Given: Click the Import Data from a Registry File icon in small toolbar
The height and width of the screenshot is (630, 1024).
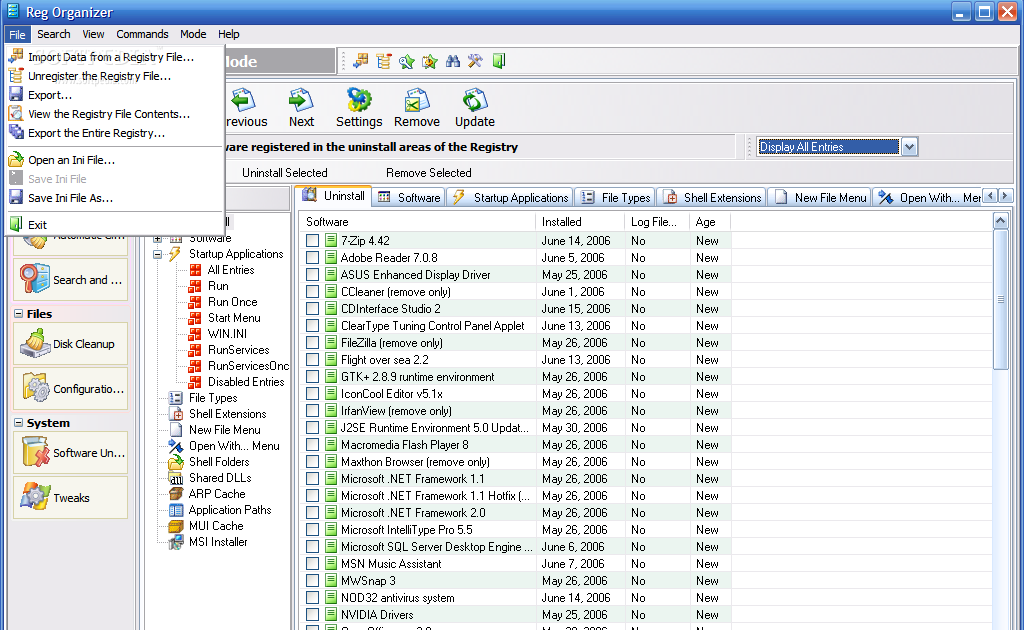Looking at the screenshot, I should 360,61.
